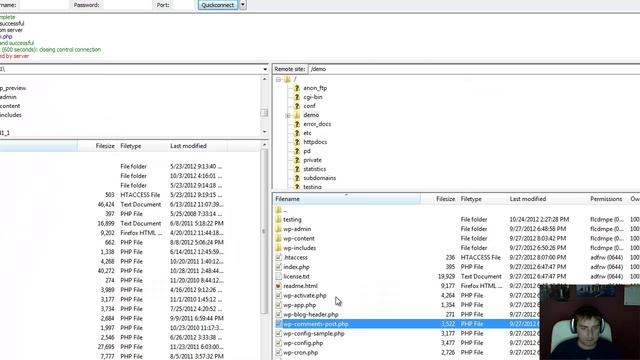This screenshot has height=360, width=640.
Task: Select the subdomains folder icon
Action: 297,178
